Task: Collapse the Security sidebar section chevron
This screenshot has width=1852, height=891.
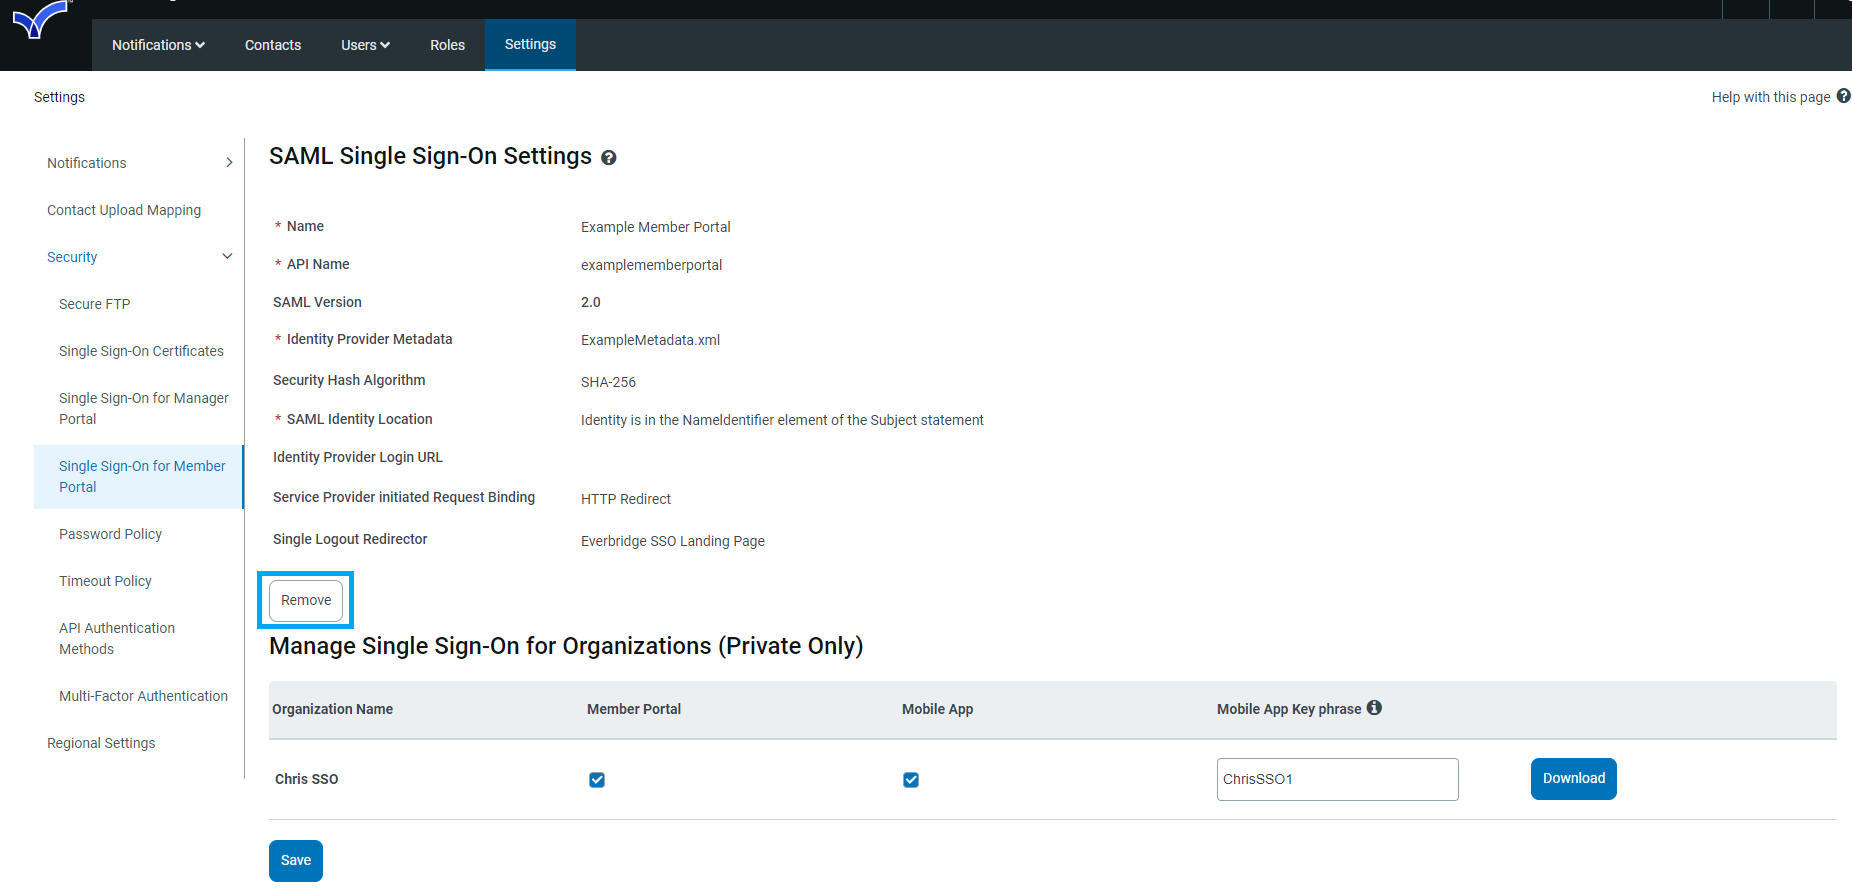Action: pos(227,257)
